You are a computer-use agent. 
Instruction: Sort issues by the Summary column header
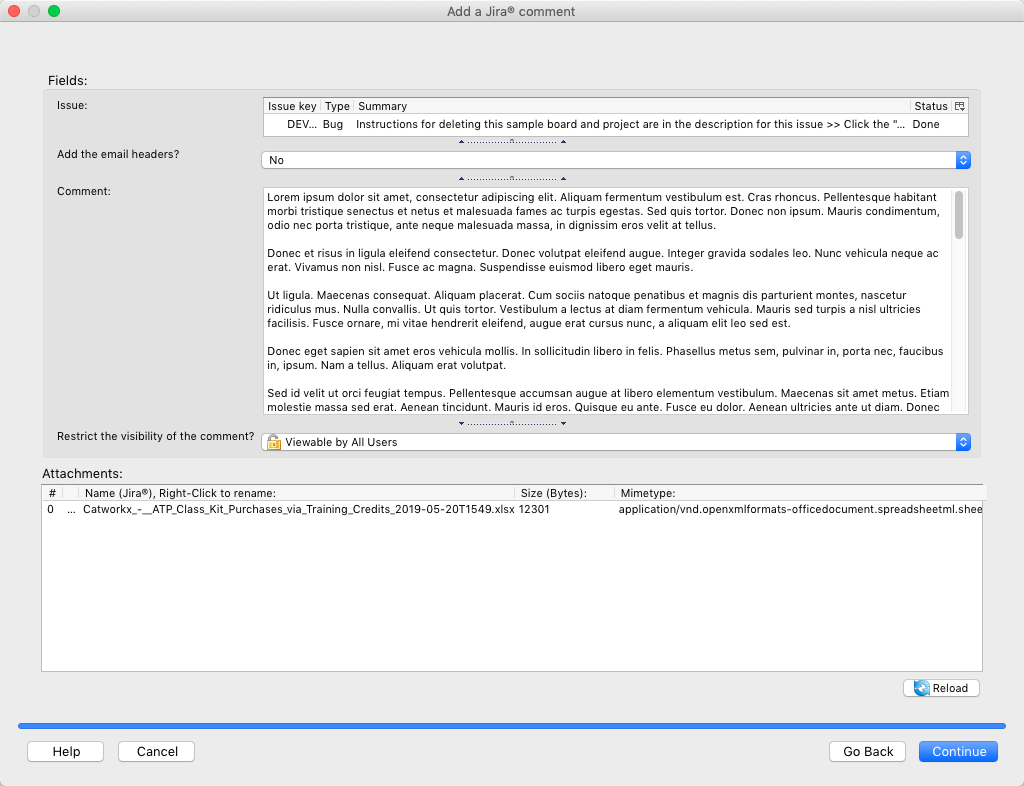click(630, 106)
